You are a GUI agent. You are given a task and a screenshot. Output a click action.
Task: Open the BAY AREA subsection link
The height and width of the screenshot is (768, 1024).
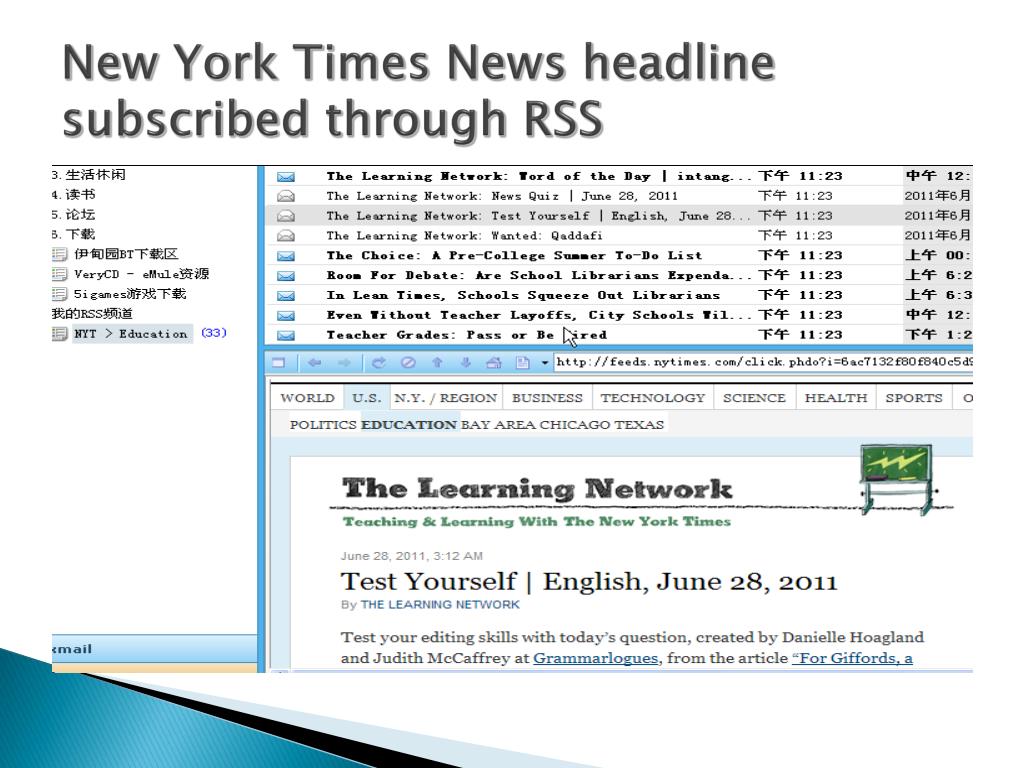tap(499, 424)
